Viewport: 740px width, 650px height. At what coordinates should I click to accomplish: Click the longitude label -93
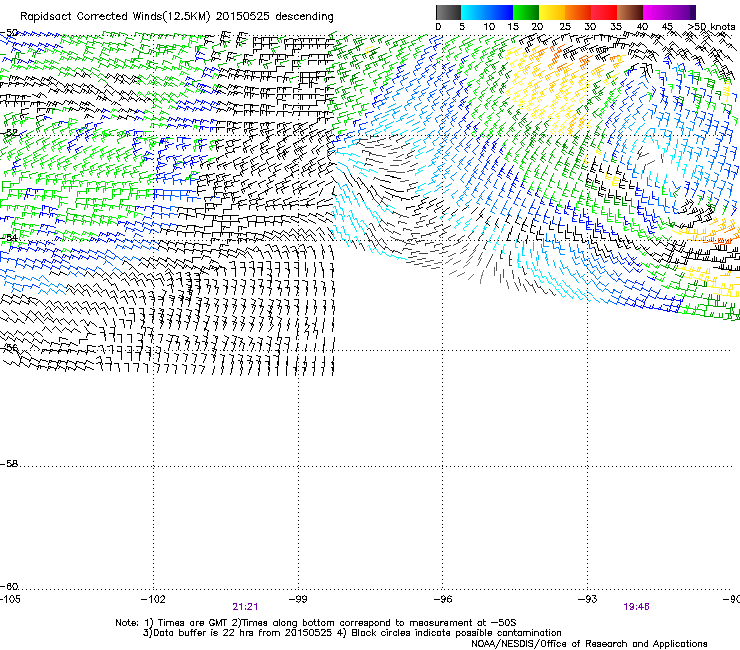pyautogui.click(x=588, y=599)
